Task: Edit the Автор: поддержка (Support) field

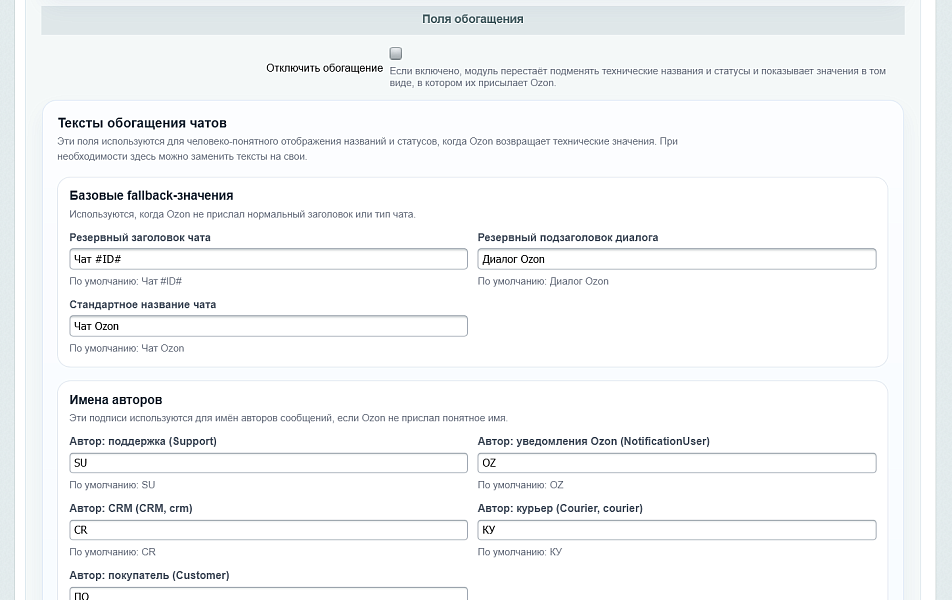Action: tap(268, 463)
